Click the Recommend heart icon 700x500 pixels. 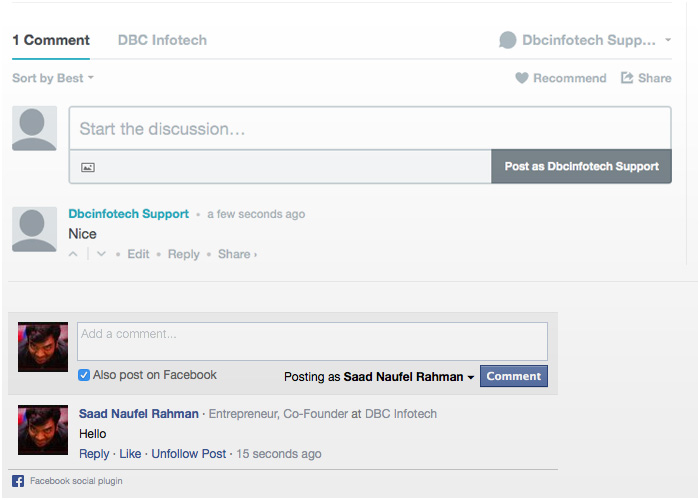click(521, 78)
